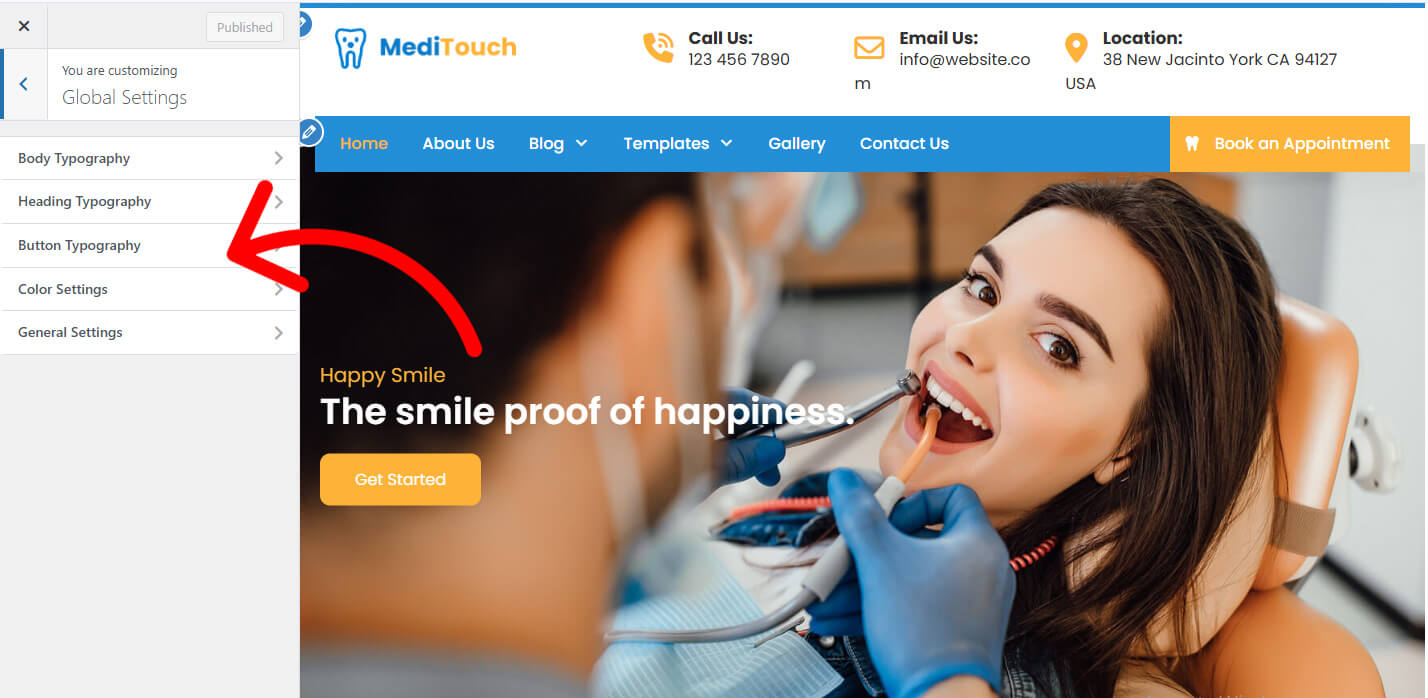Click the pencil edit shortcut beside navigation menu
The image size is (1428, 698).
(x=311, y=132)
